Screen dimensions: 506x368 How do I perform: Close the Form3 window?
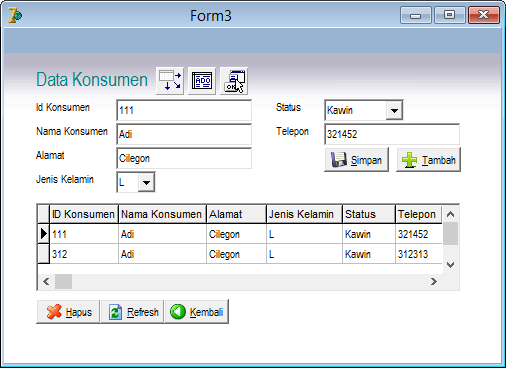pos(484,15)
